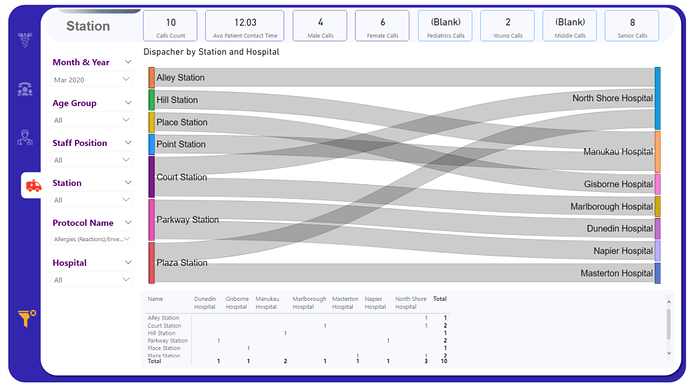
Task: Select the Young Calls card
Action: (507, 26)
